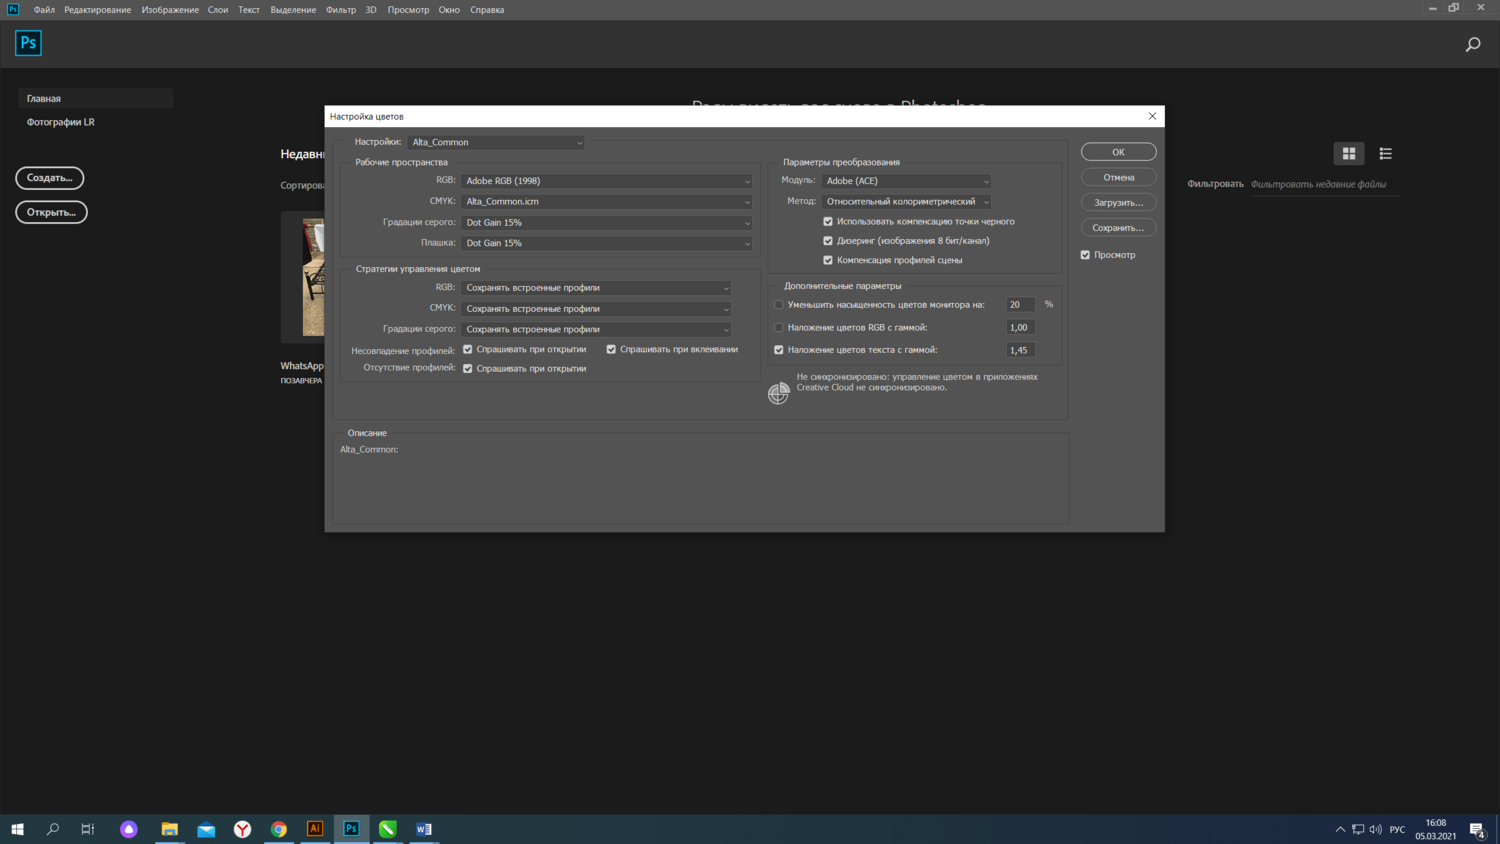
Task: Open Microsoft Word from taskbar
Action: pos(424,829)
